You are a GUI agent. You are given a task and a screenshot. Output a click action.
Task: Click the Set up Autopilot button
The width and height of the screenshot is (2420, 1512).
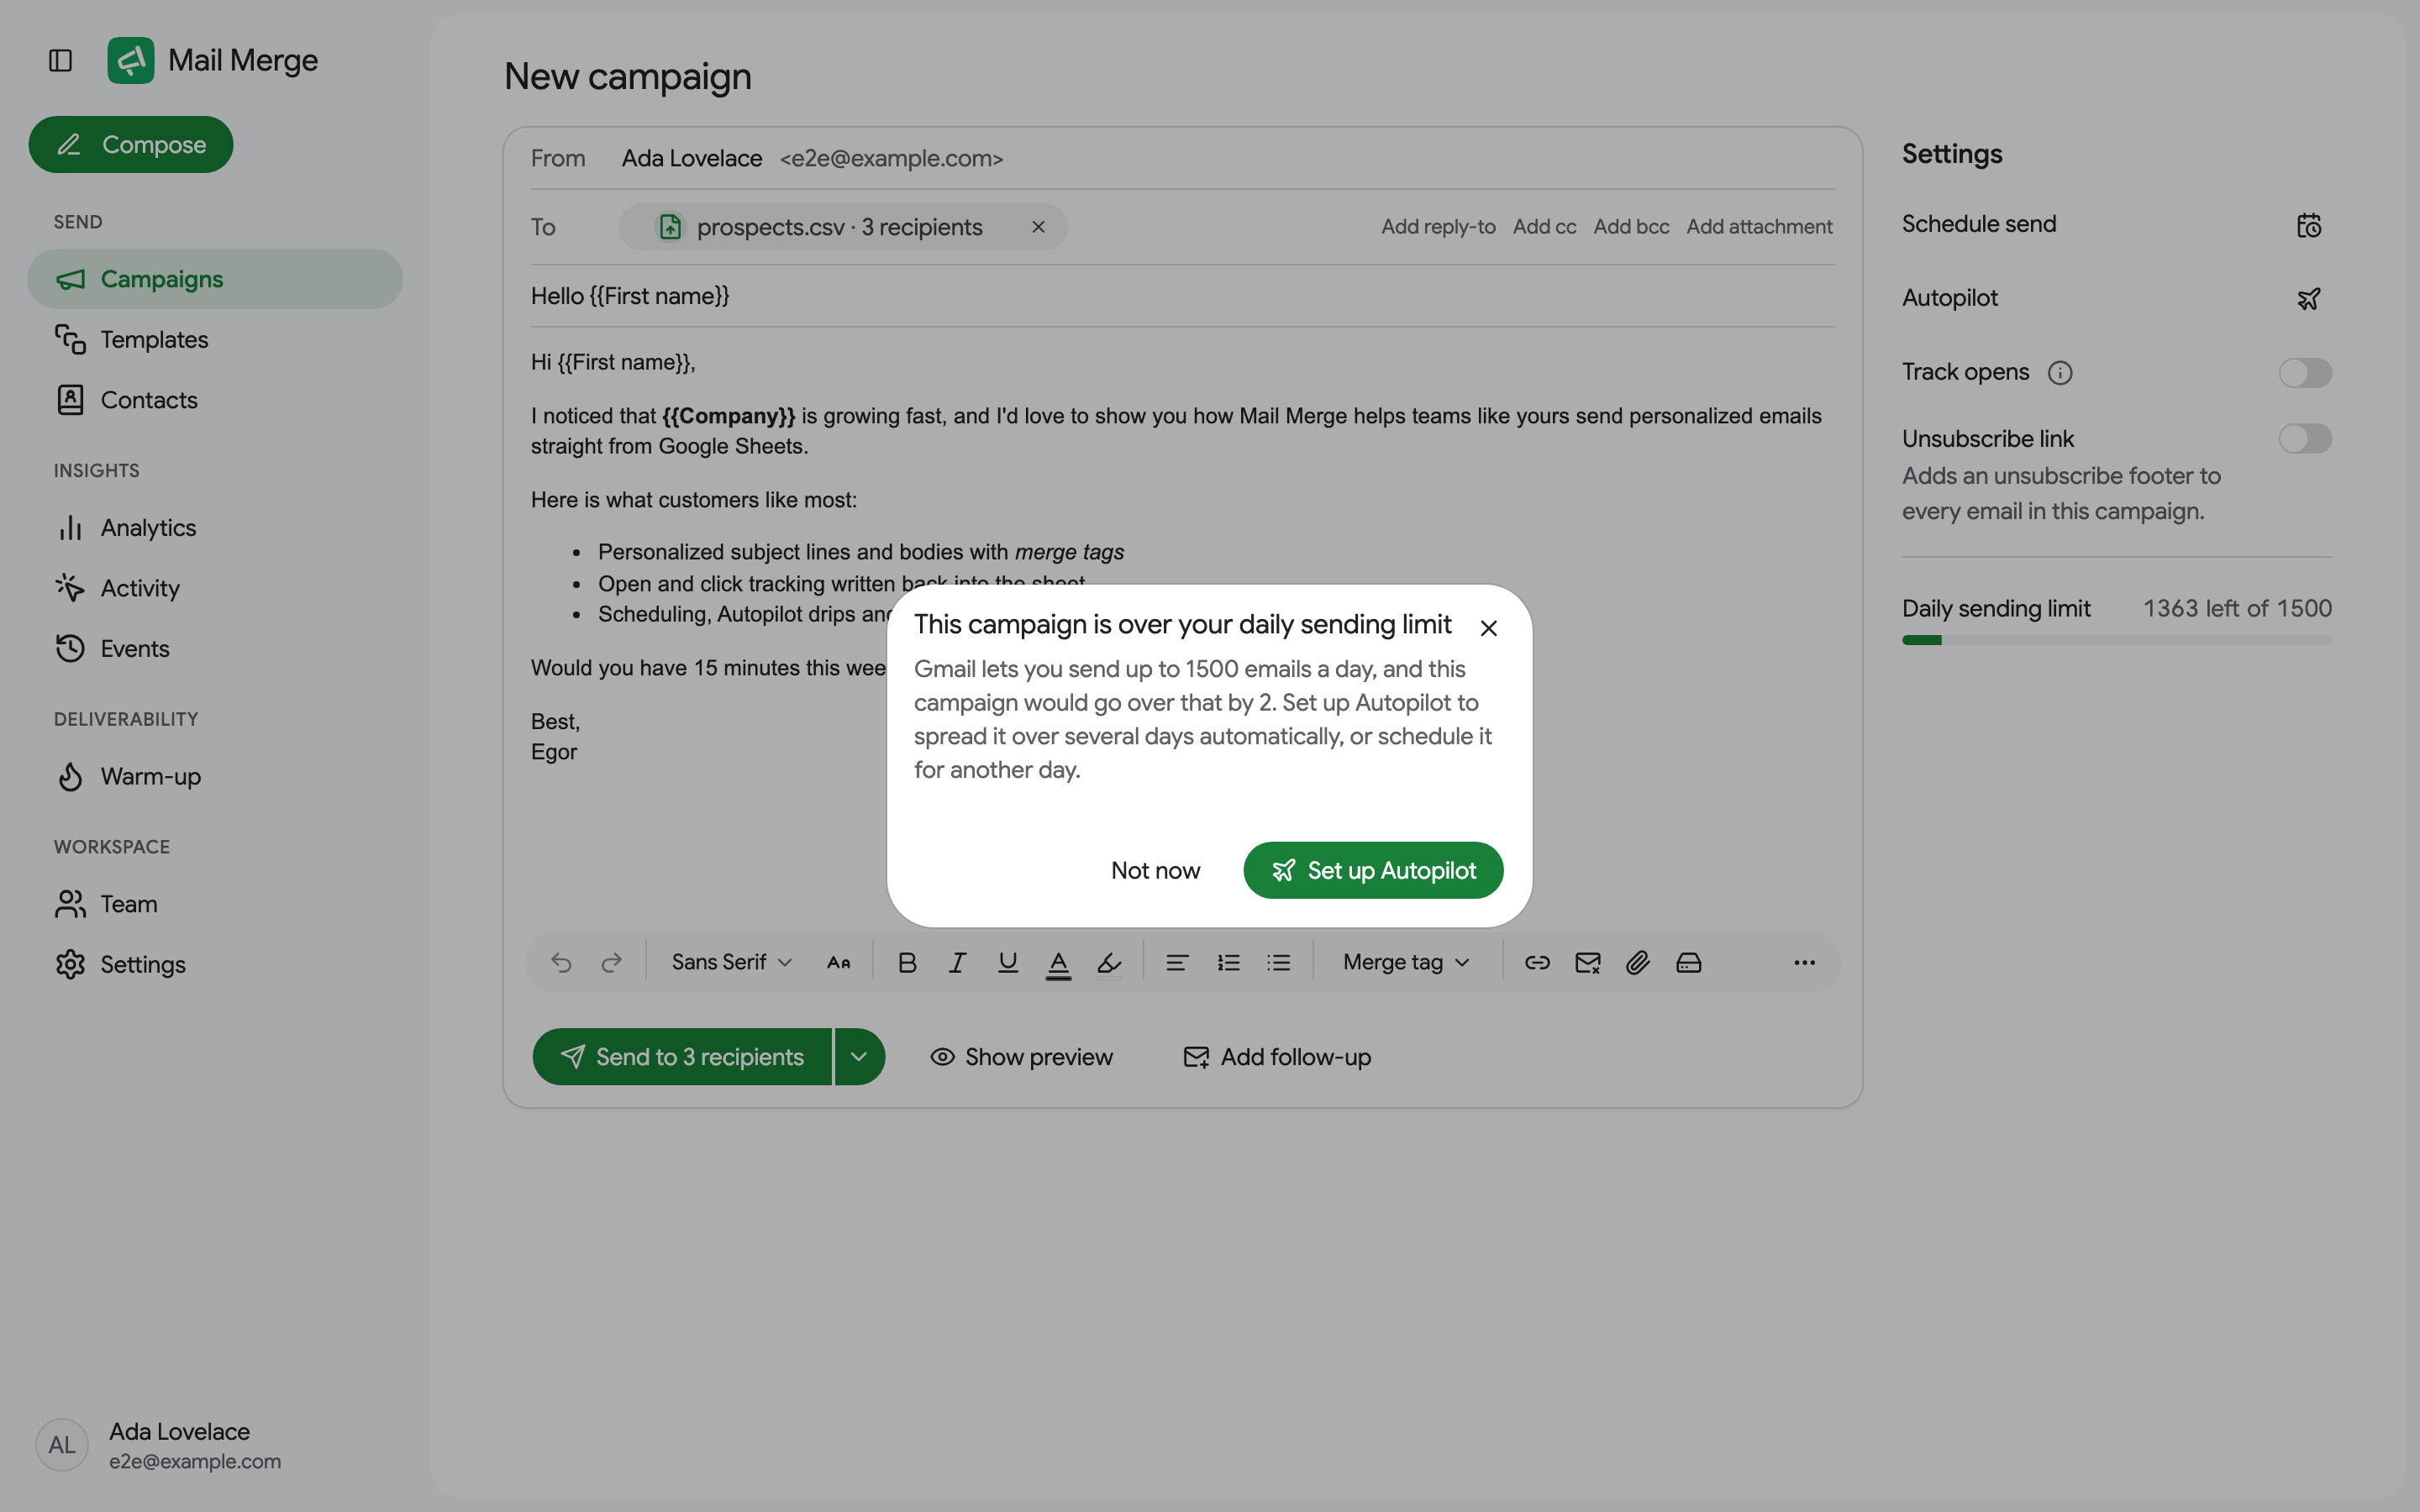point(1373,870)
